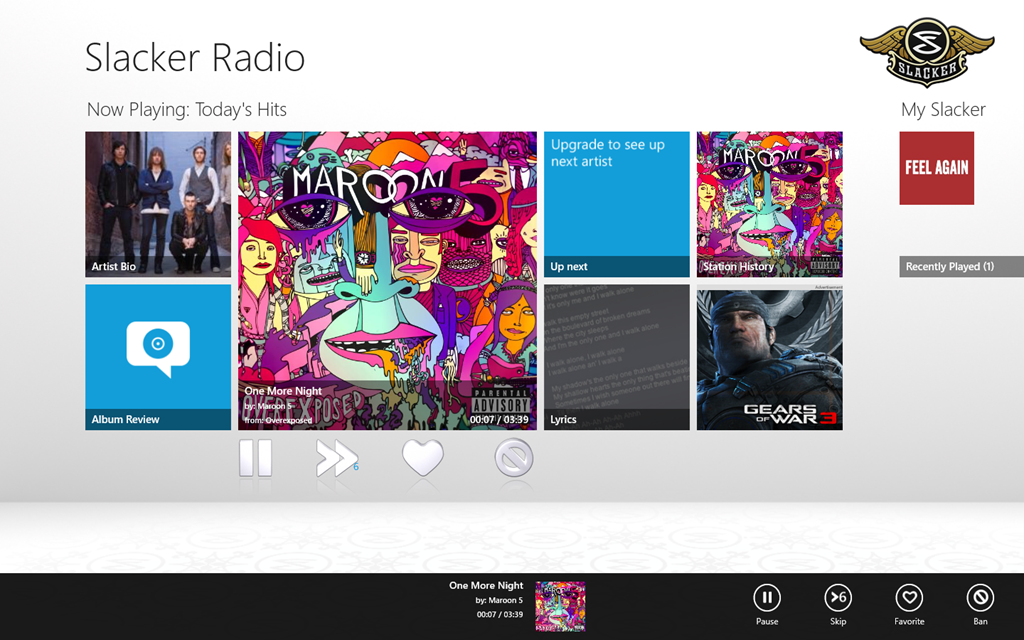The width and height of the screenshot is (1024, 640).
Task: Click the album review speech bubble icon
Action: click(158, 348)
